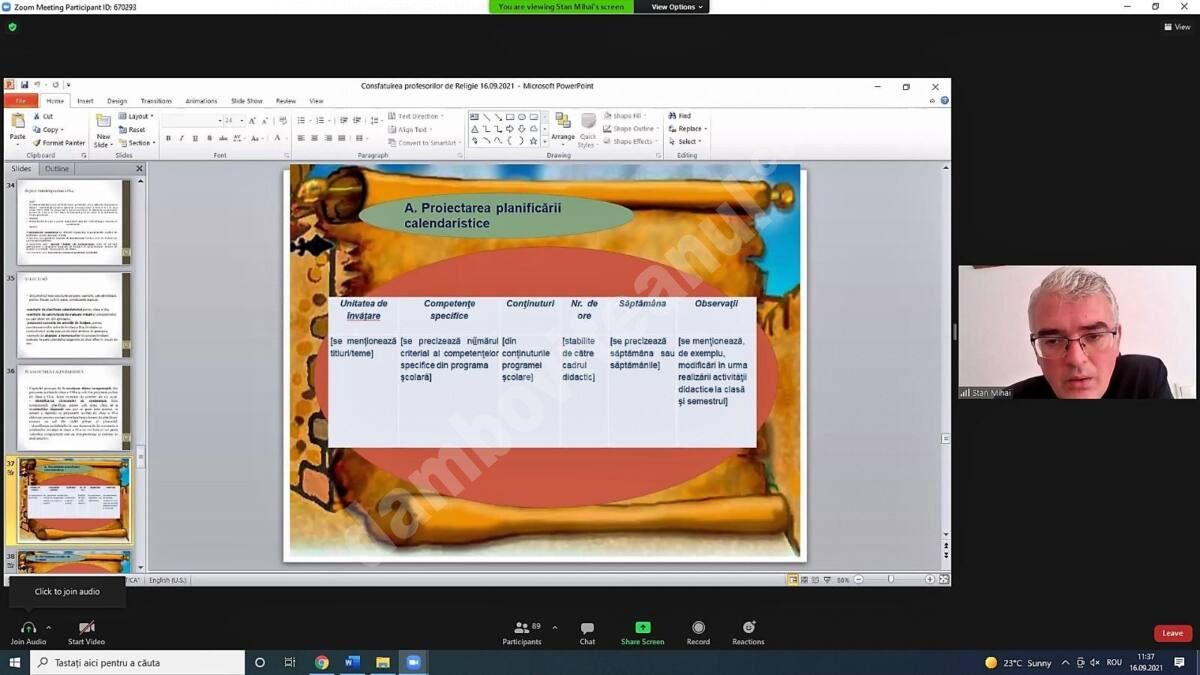This screenshot has height=675, width=1200.
Task: Click Task View icon on the taskbar
Action: point(290,662)
